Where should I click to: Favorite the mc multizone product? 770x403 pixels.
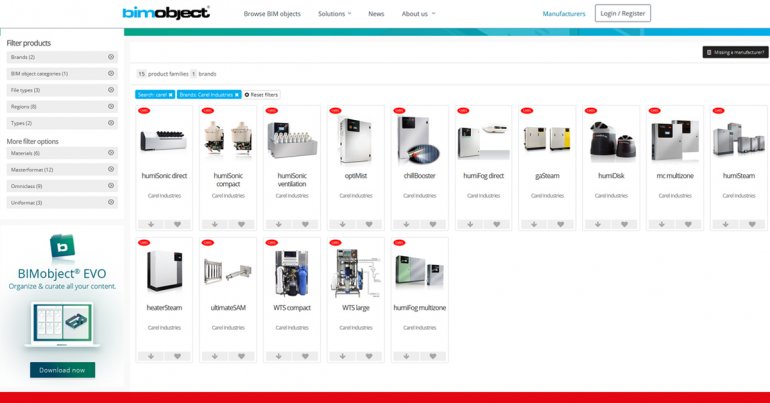pos(688,224)
